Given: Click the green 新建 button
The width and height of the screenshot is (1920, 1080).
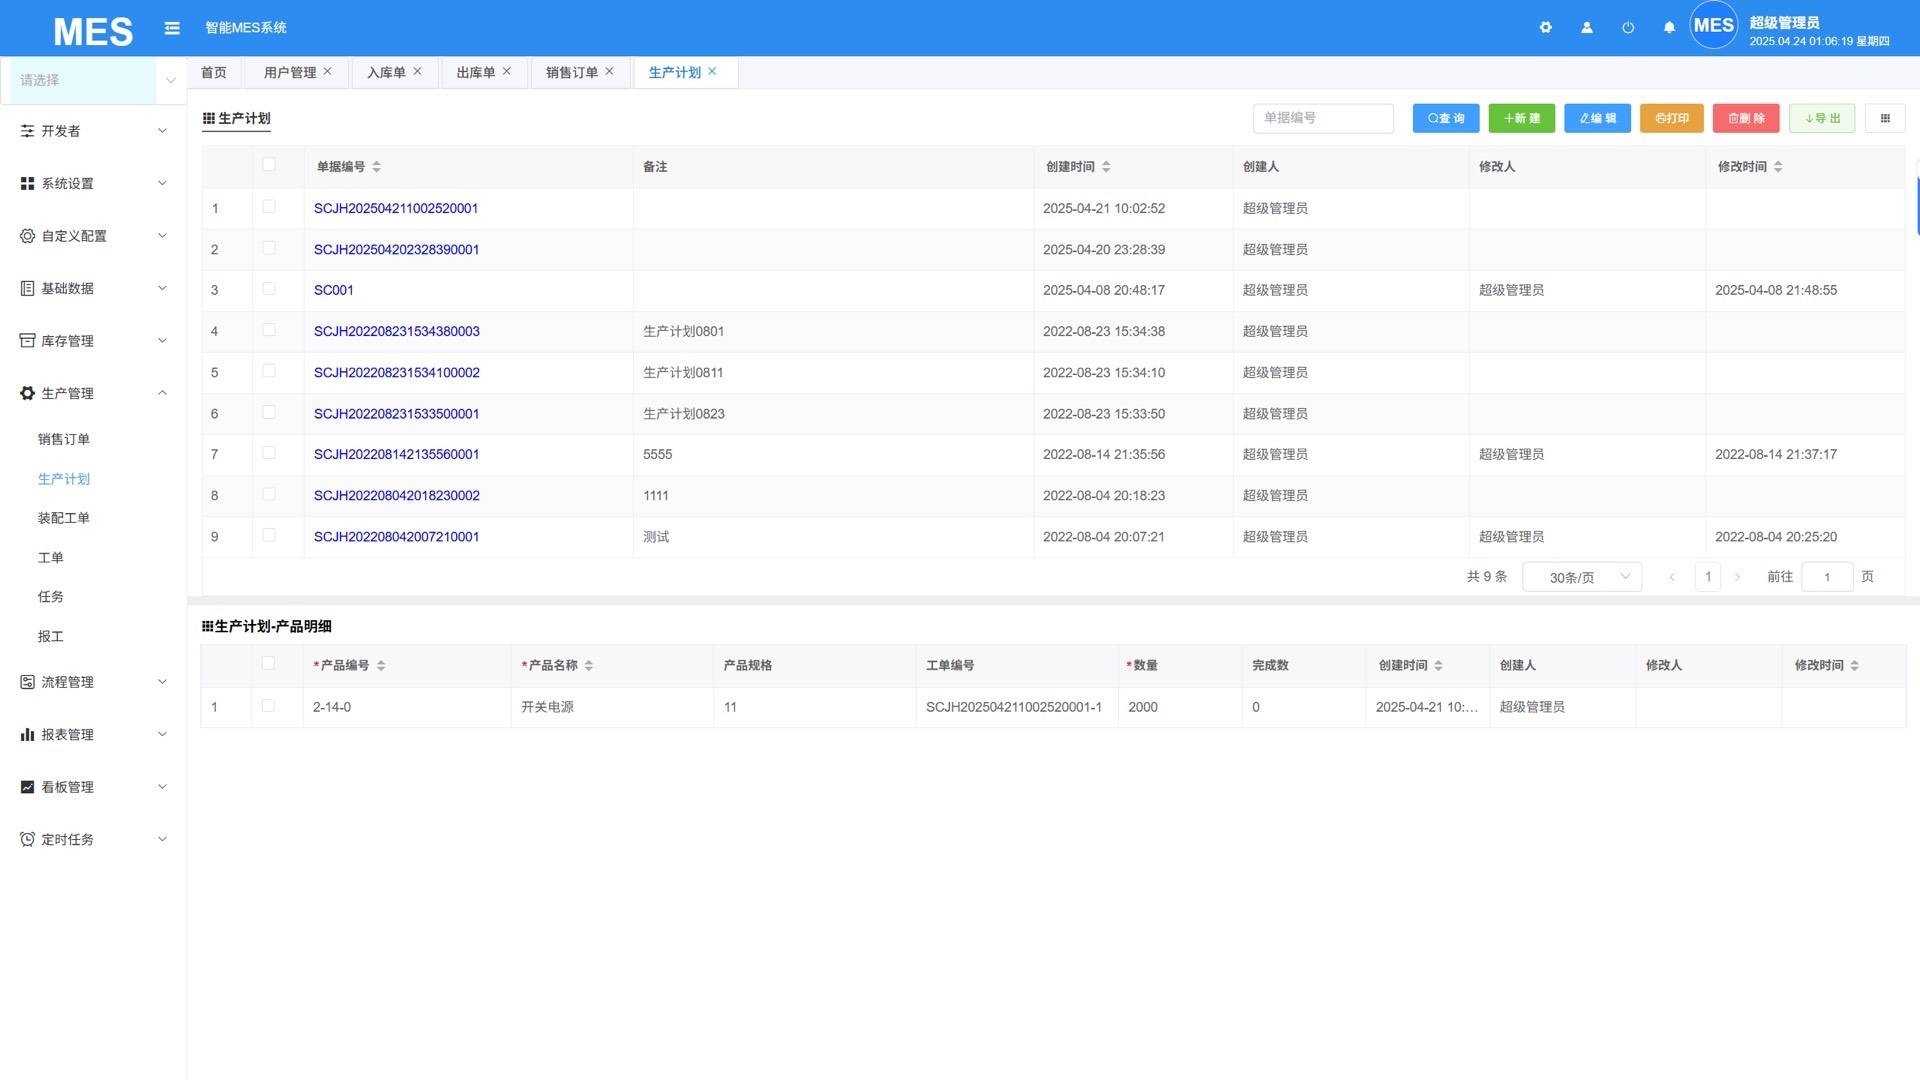Looking at the screenshot, I should 1521,118.
